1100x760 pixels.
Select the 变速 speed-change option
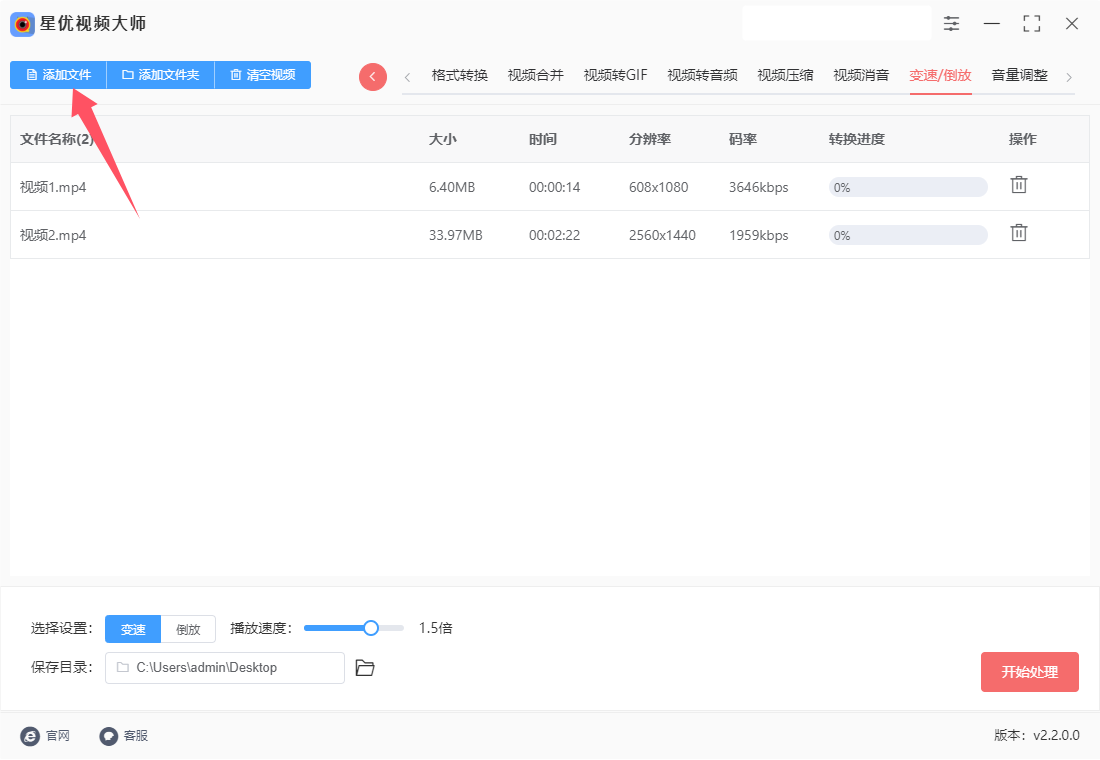pos(133,629)
